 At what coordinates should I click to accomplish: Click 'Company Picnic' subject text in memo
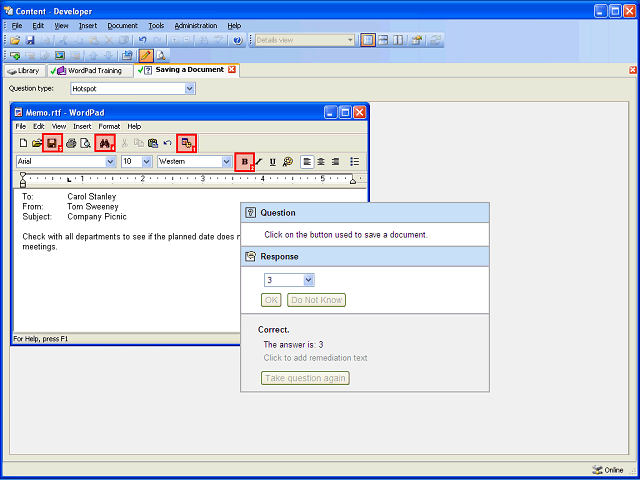(x=97, y=216)
